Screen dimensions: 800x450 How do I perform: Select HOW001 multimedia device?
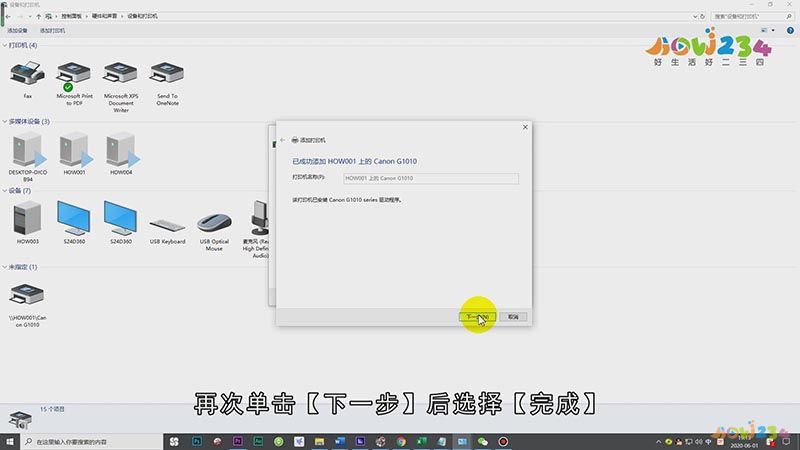[x=74, y=153]
